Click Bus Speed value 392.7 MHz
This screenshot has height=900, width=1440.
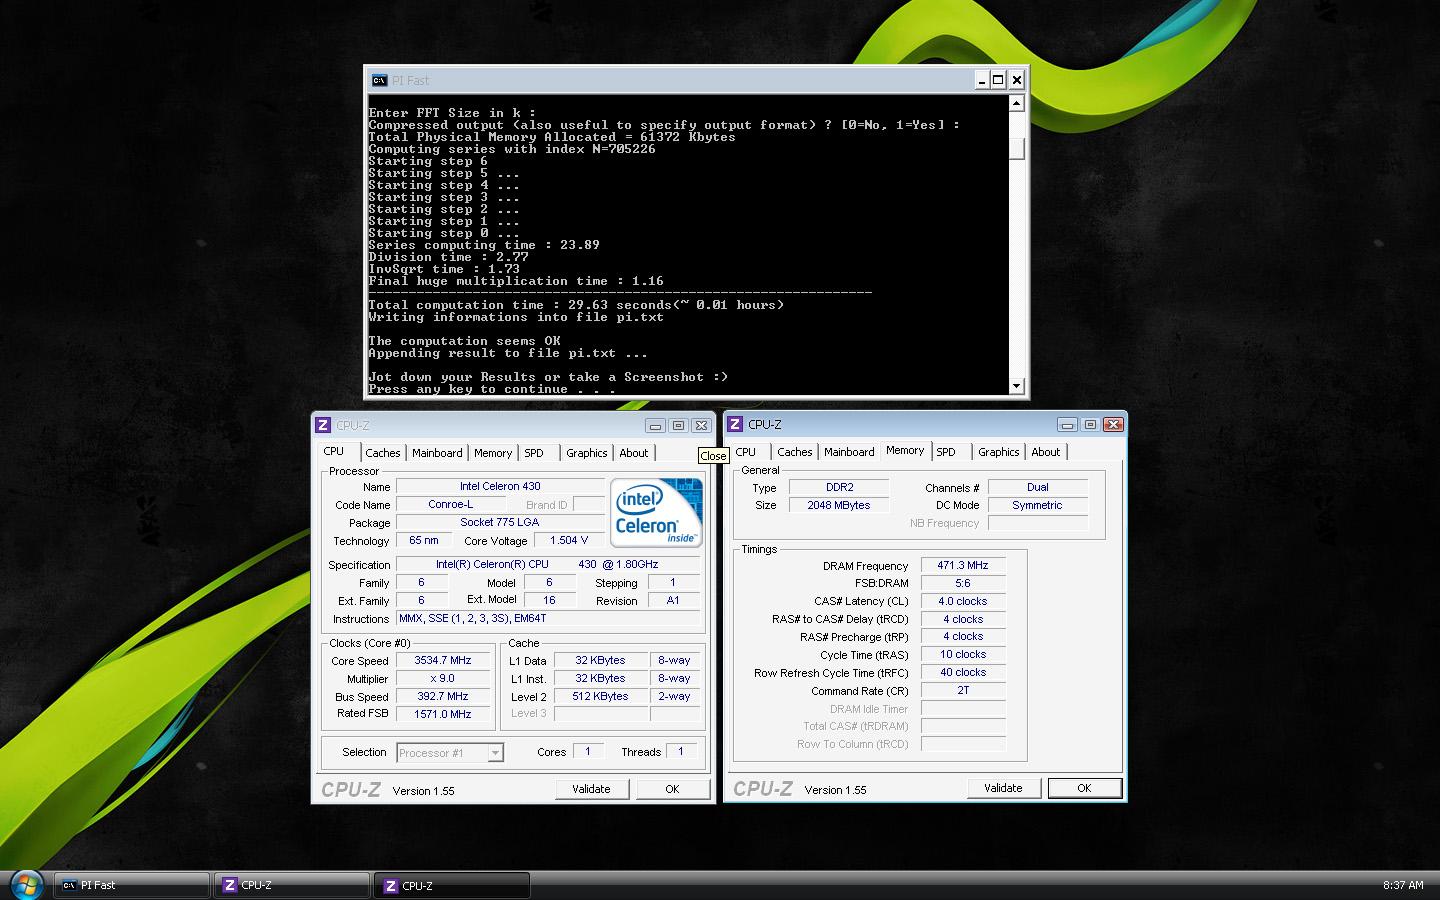(x=443, y=697)
